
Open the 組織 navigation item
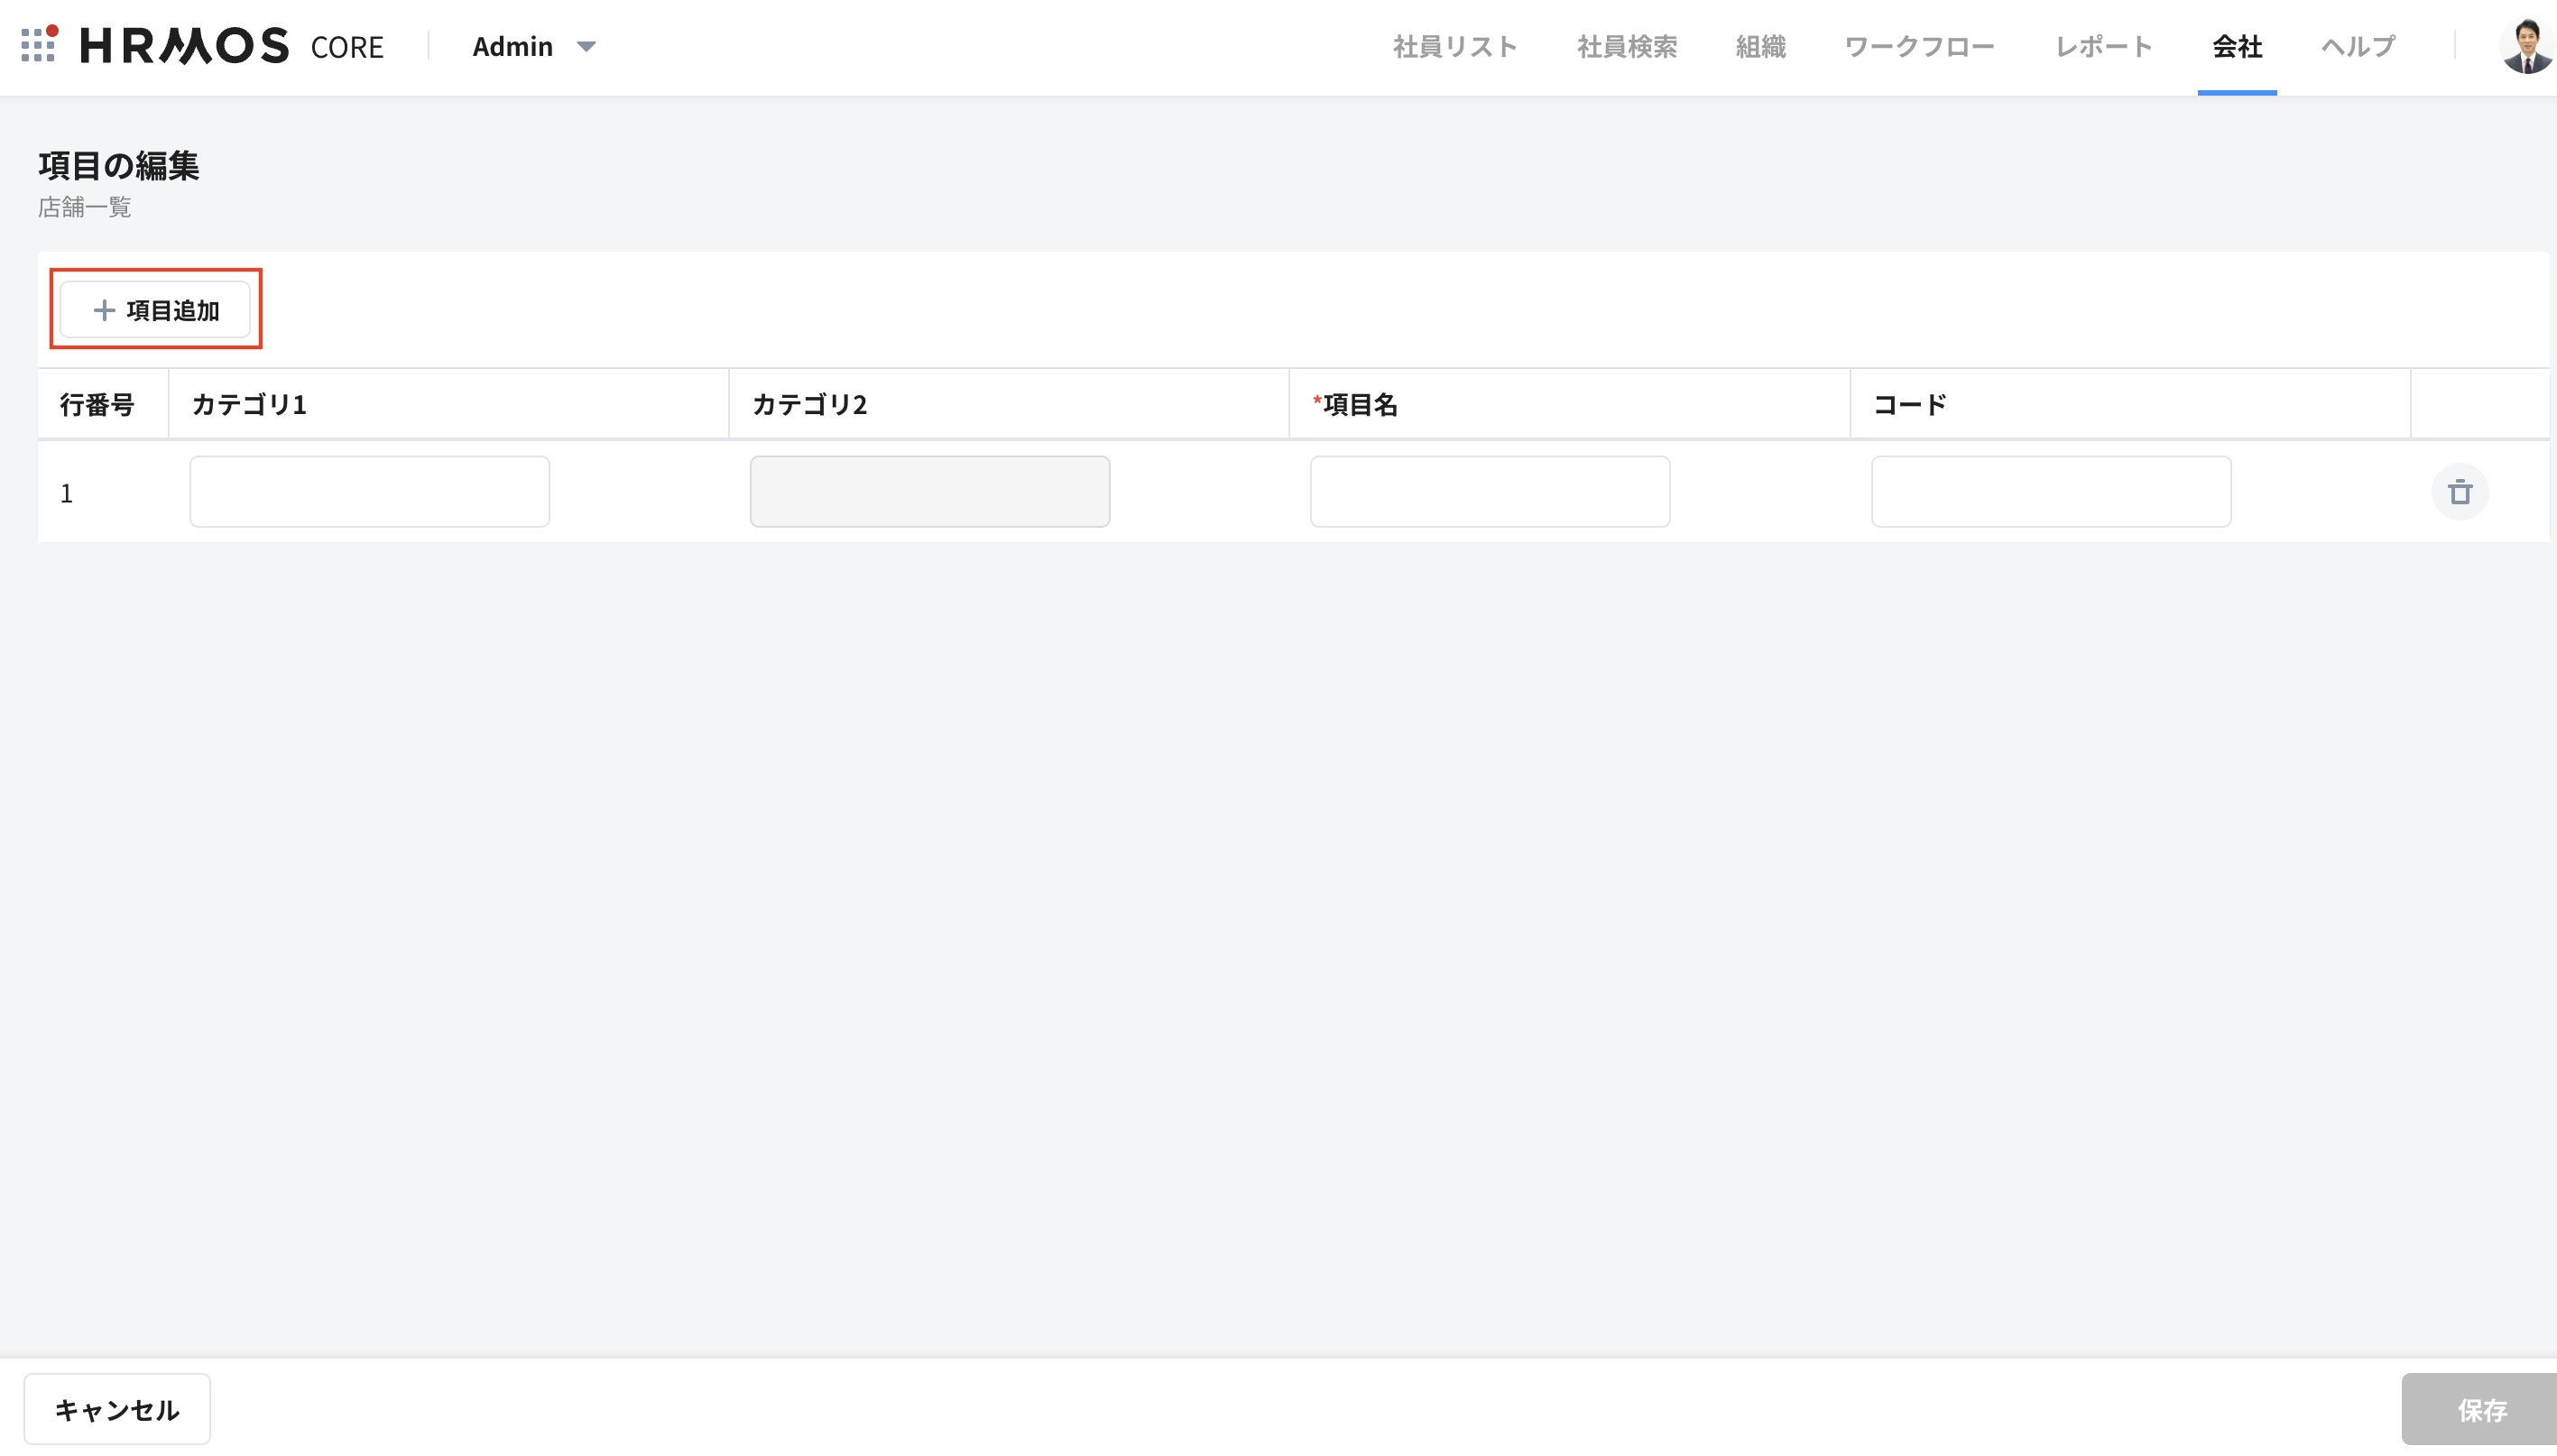click(1760, 47)
